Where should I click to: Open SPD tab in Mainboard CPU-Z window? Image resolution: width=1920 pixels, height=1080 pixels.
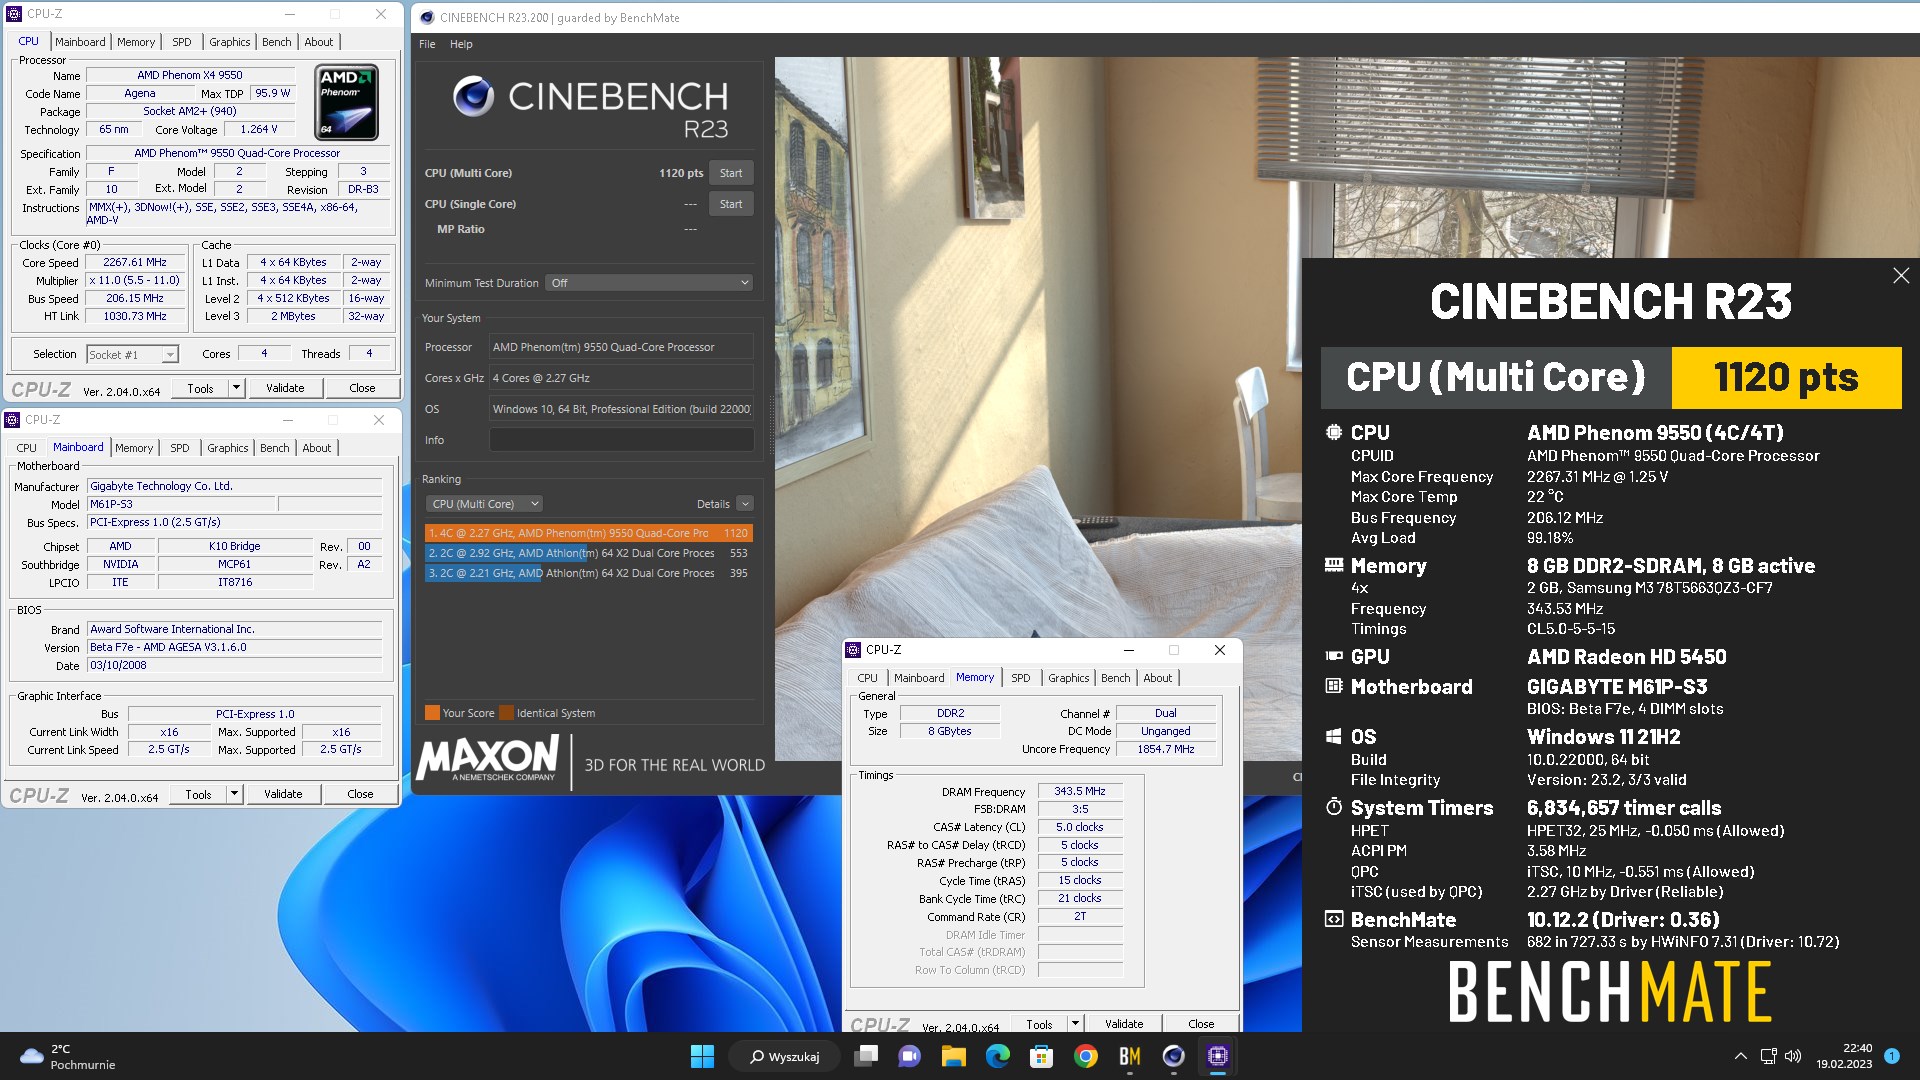(x=180, y=448)
